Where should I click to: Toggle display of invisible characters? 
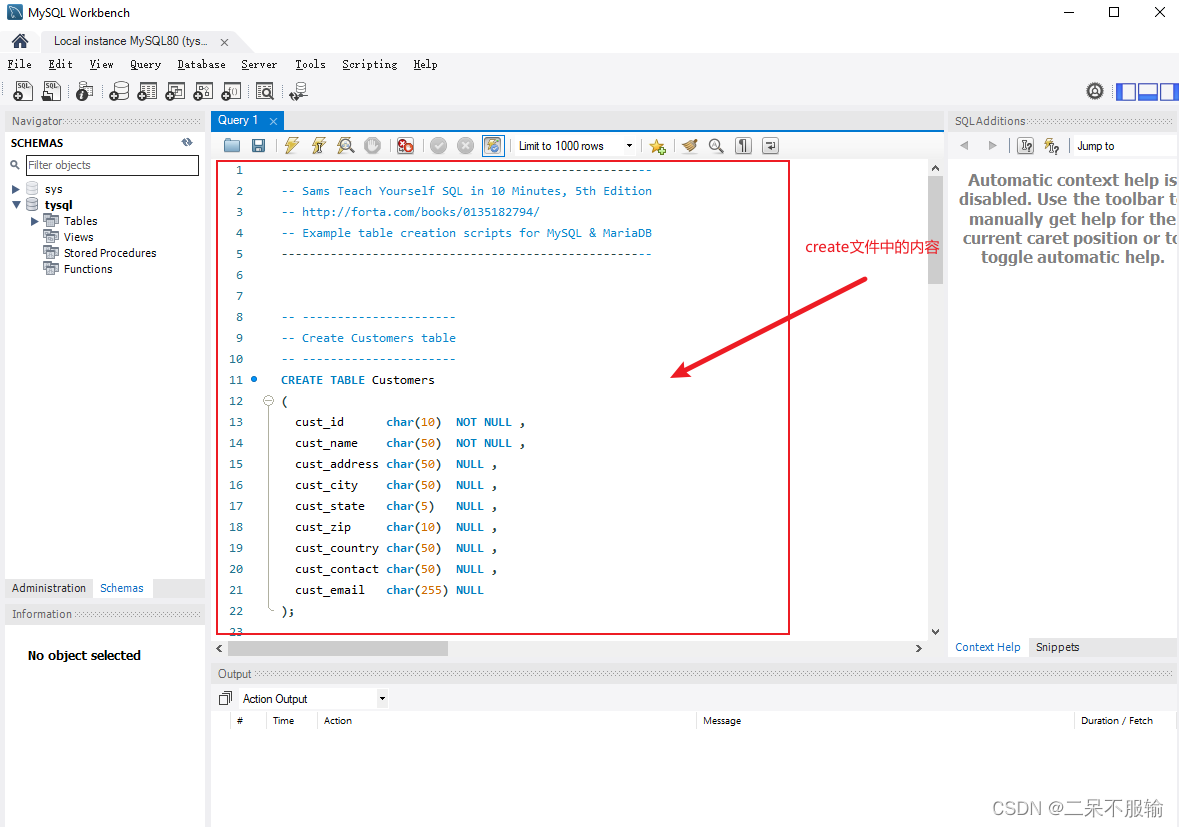point(742,145)
